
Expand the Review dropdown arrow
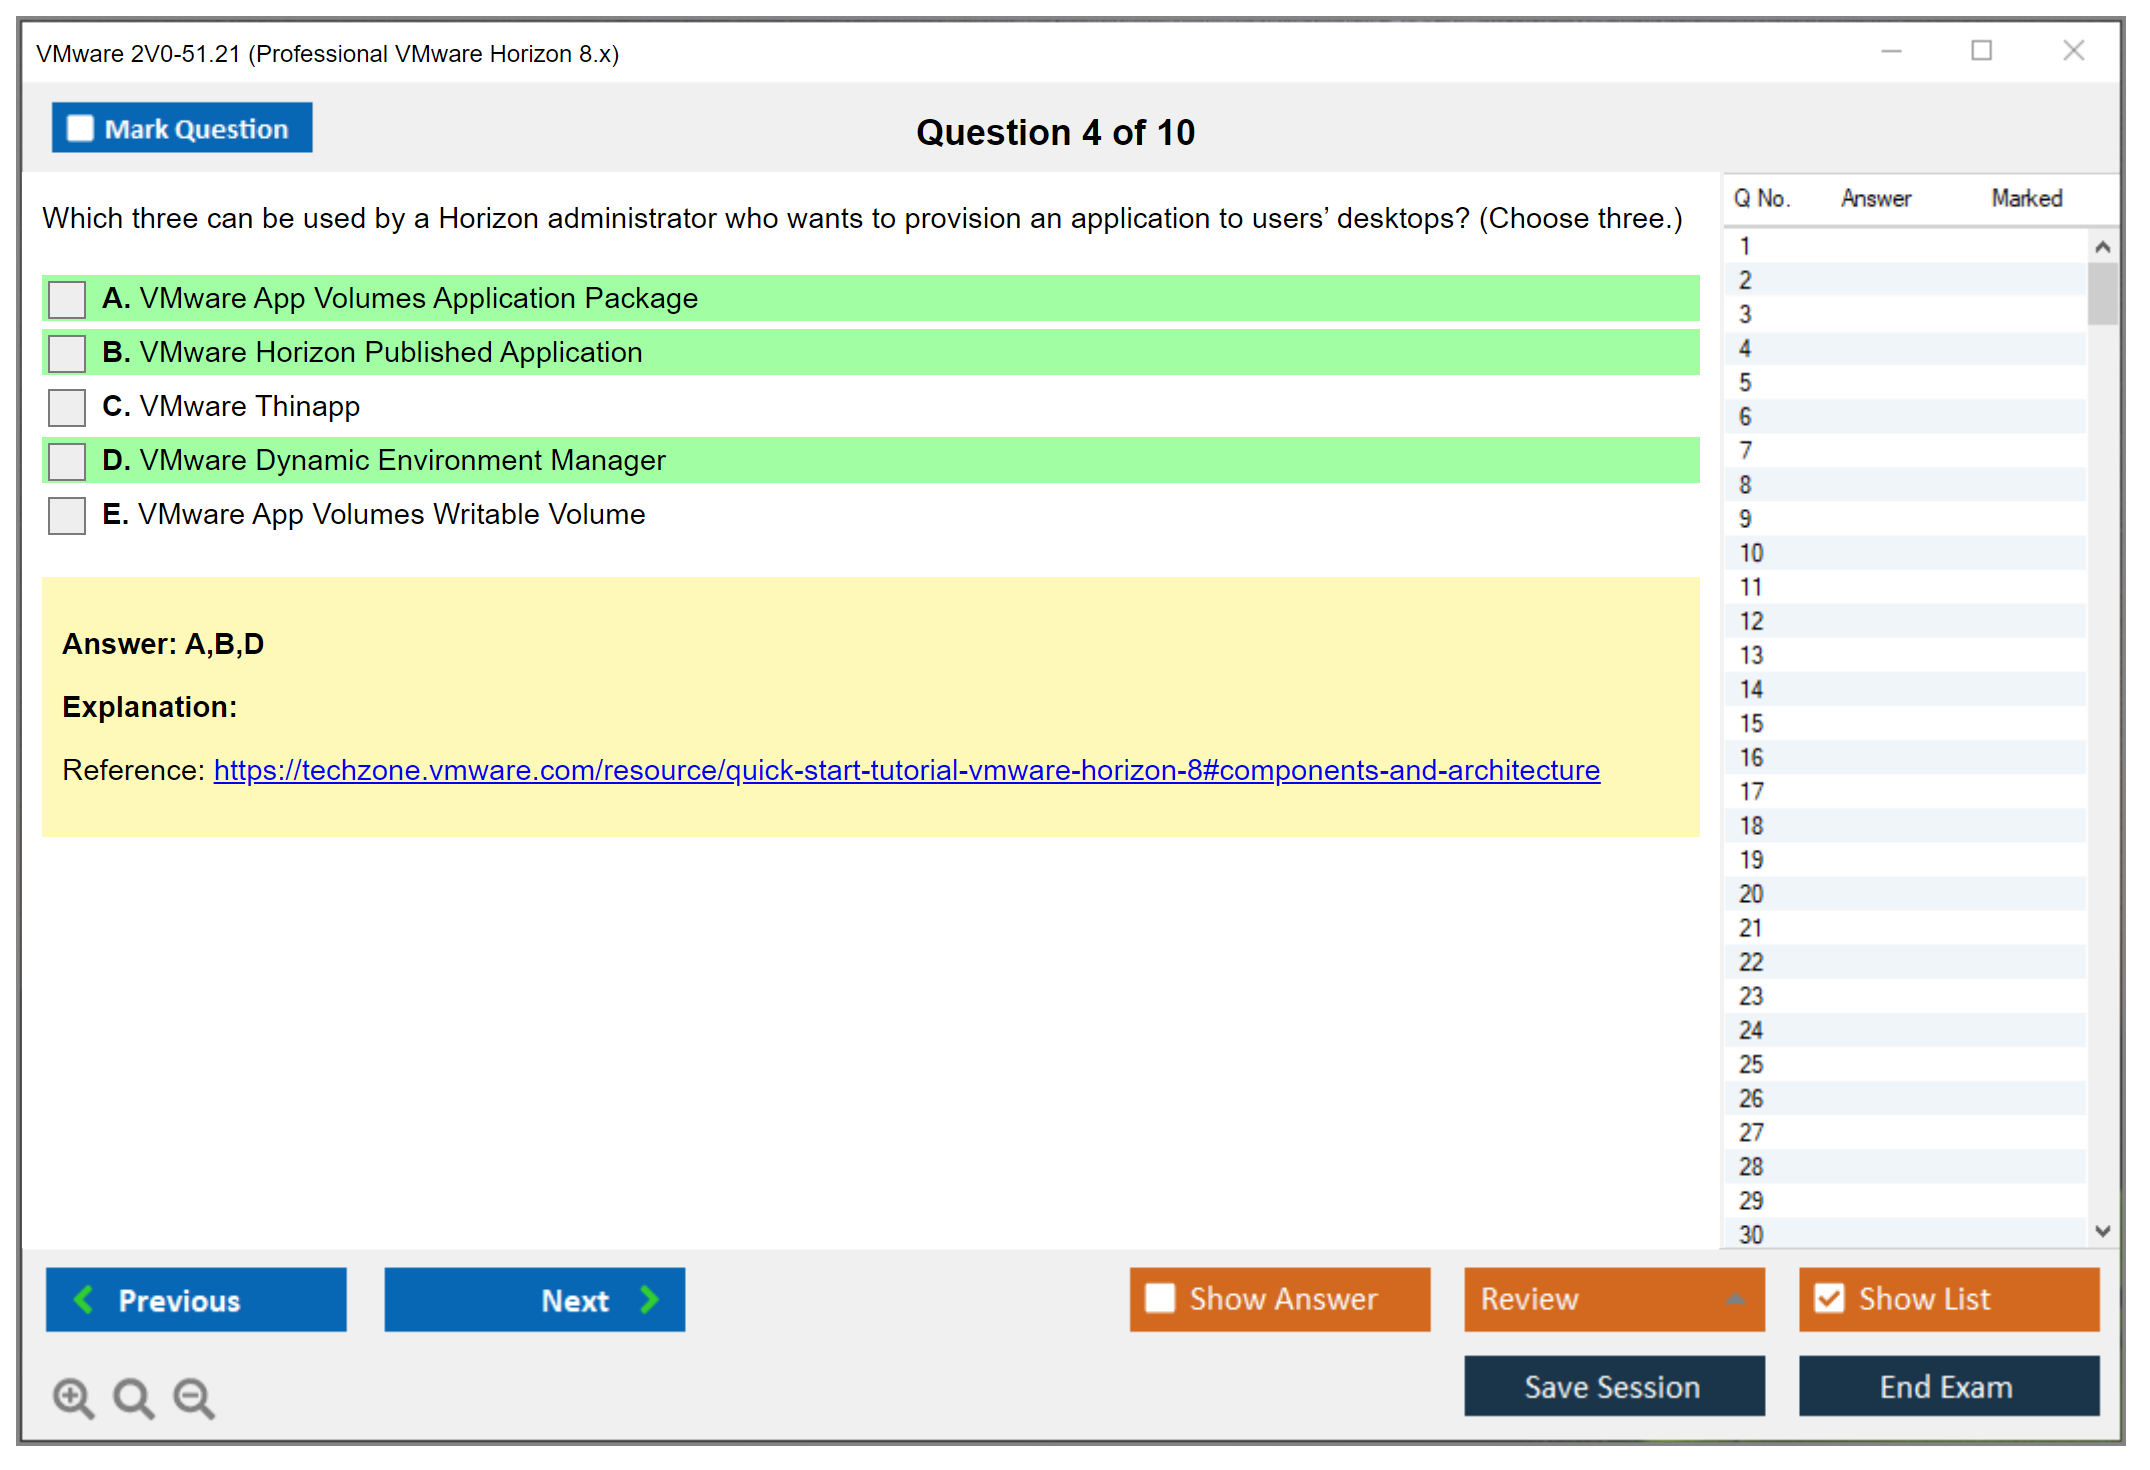coord(1735,1298)
